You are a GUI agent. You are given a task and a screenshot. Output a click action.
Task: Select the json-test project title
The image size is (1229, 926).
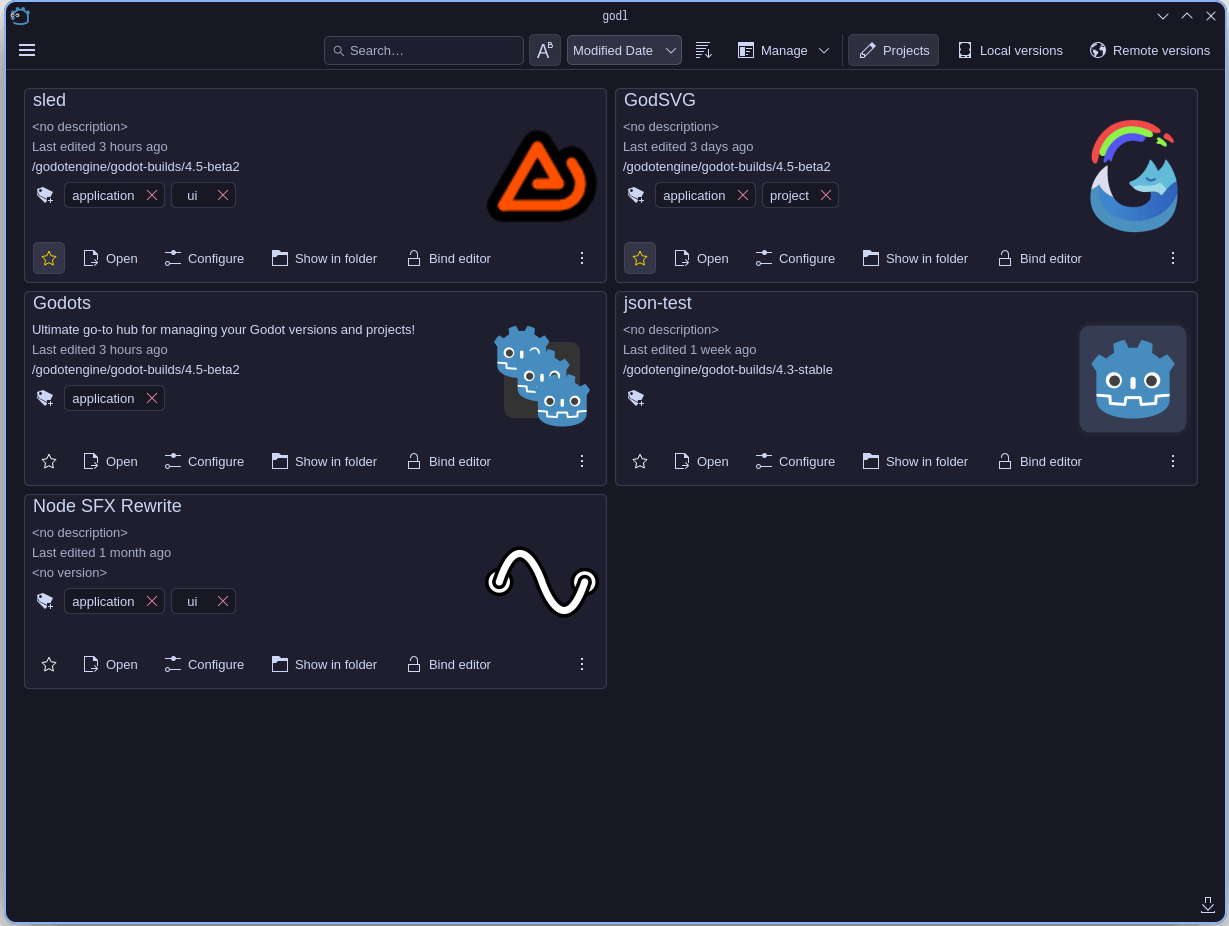(x=658, y=303)
